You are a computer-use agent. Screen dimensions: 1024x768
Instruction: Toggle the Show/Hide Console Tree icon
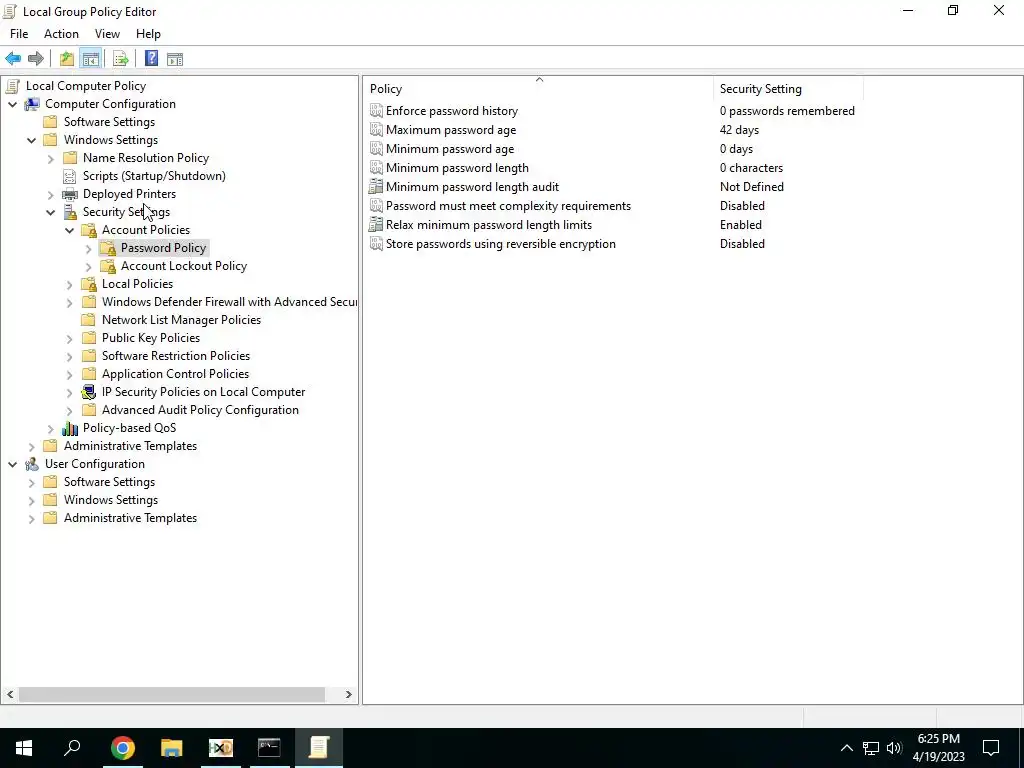click(91, 59)
